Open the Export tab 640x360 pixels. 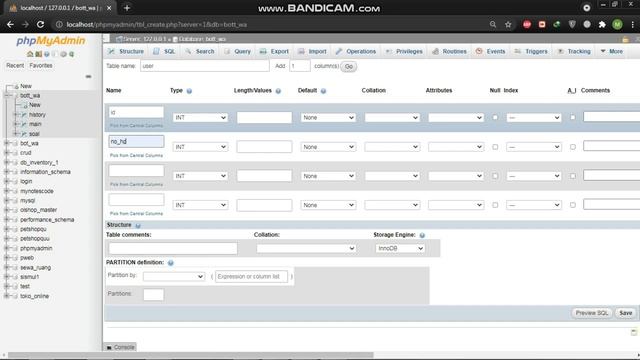pyautogui.click(x=274, y=51)
